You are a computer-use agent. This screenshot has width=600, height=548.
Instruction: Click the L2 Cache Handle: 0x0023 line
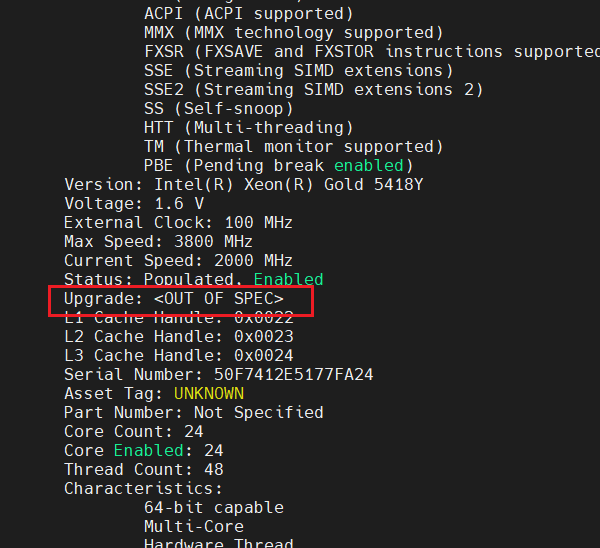tap(178, 337)
